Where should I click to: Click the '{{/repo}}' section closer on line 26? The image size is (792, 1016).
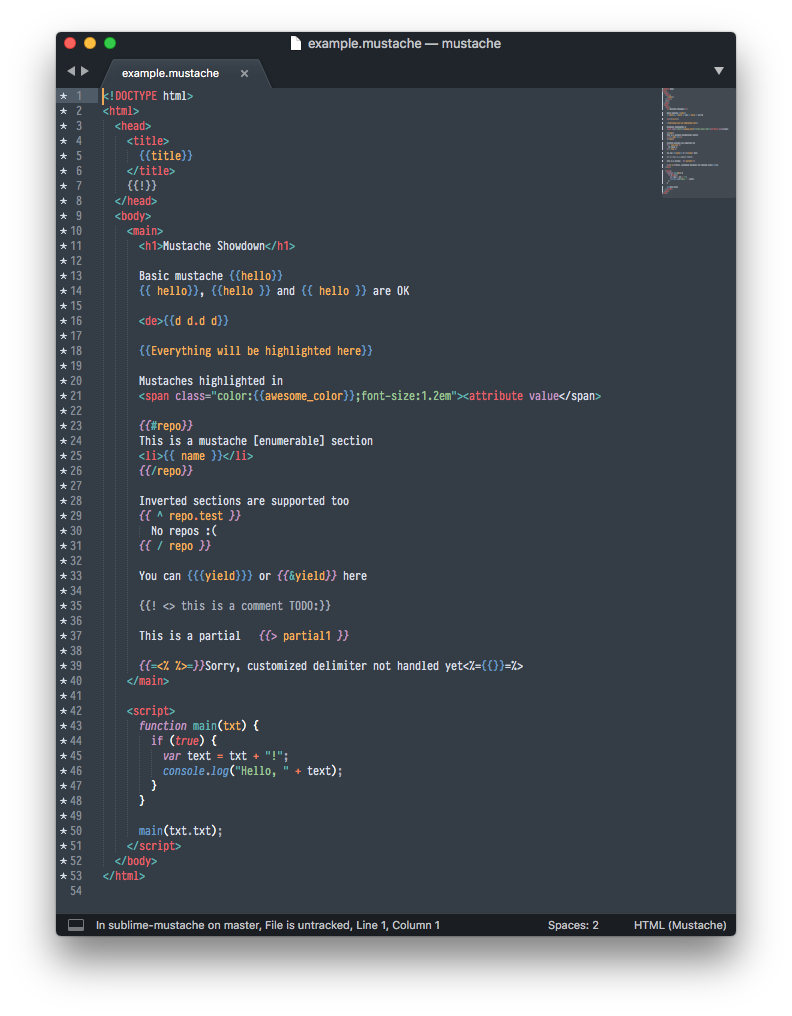(x=166, y=471)
